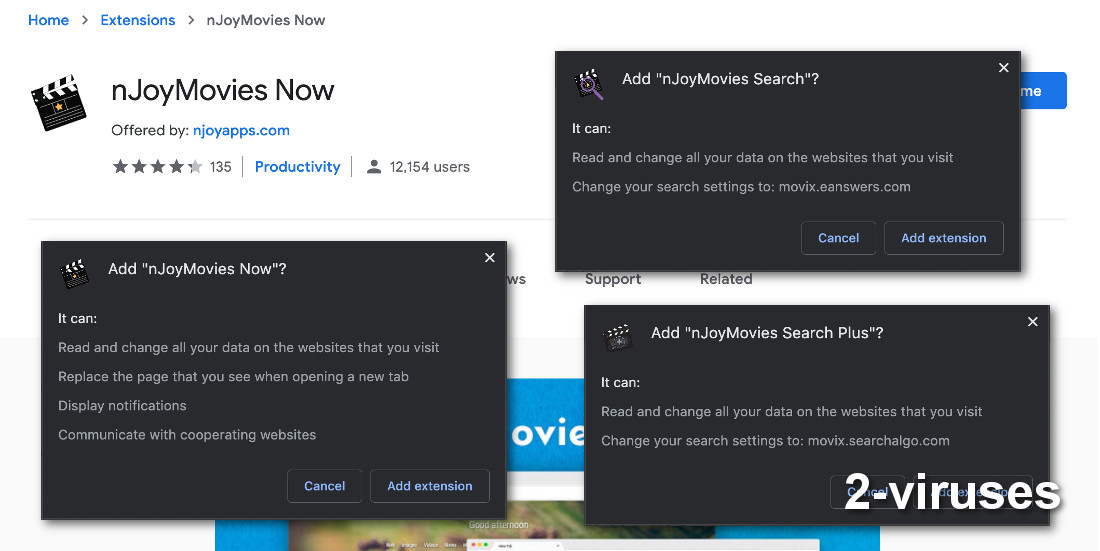Click the nJoyMovies Search magnifier icon
Screen dimensions: 1100x551
tap(588, 84)
